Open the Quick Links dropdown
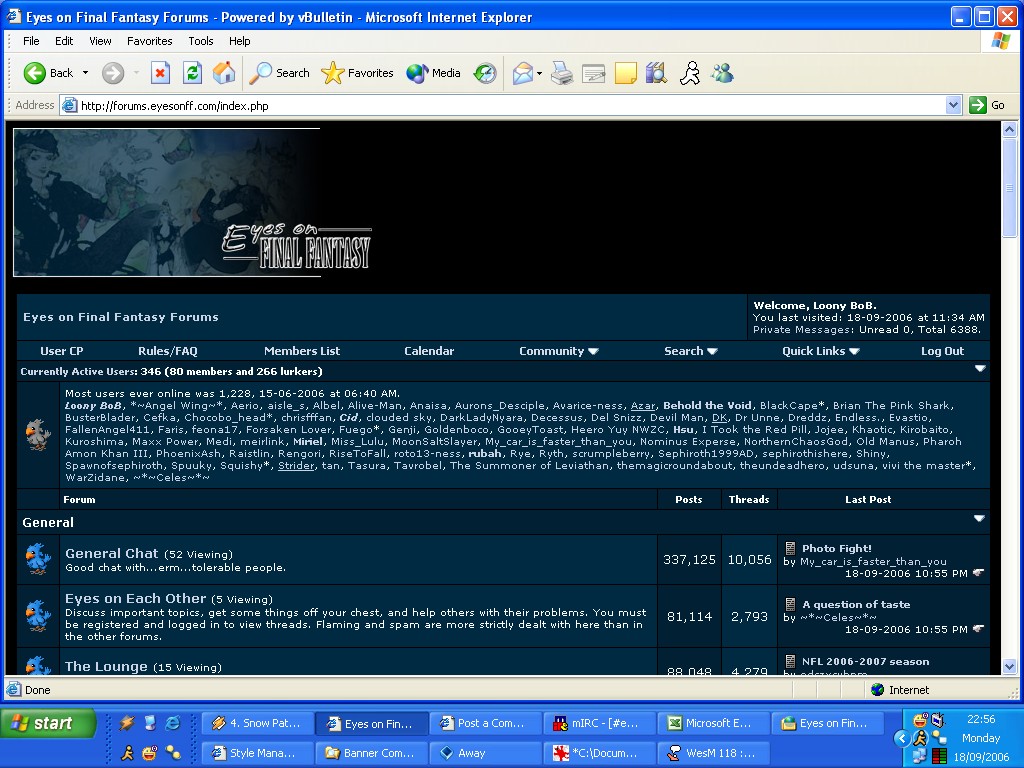 click(x=820, y=351)
